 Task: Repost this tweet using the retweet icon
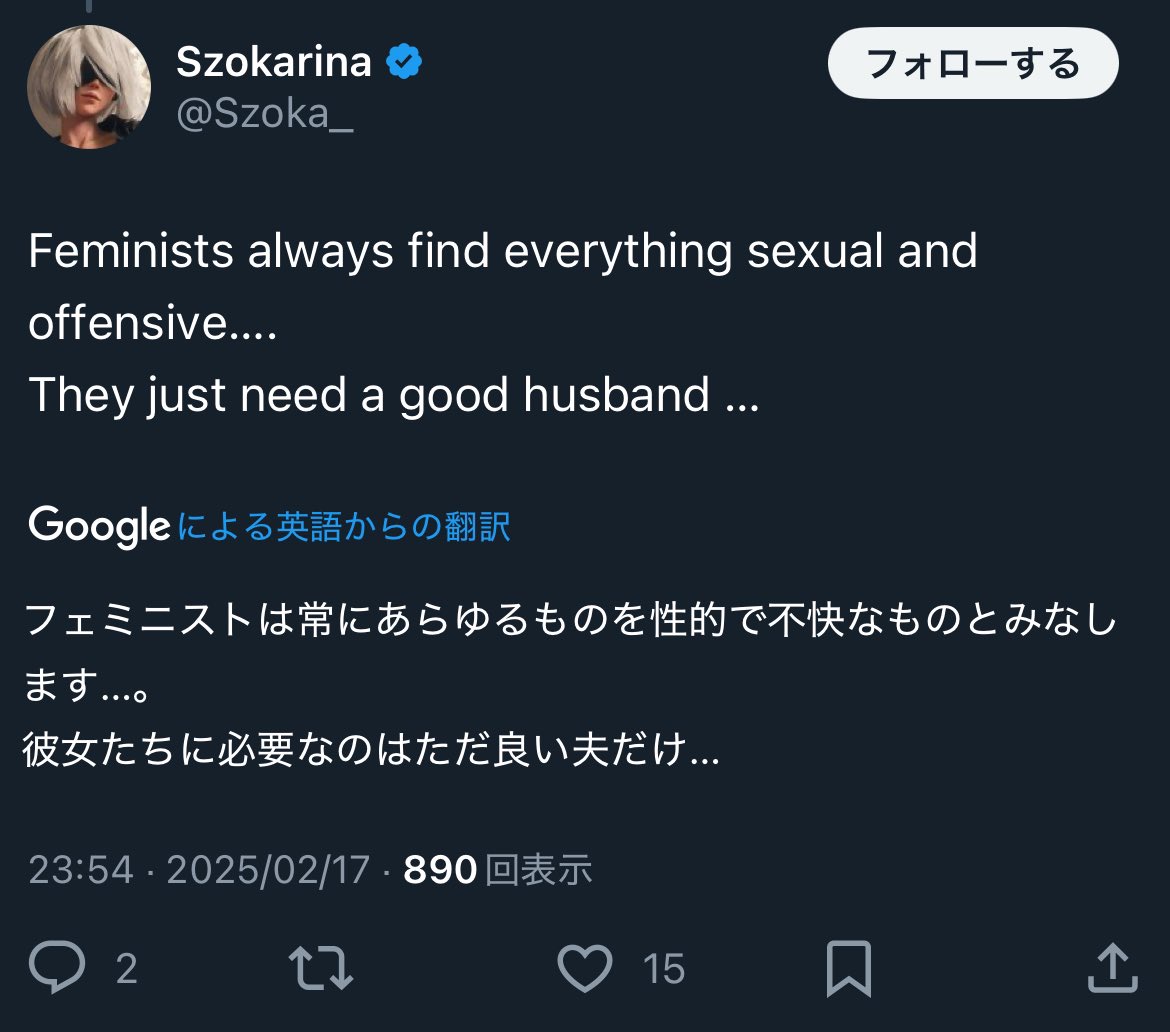click(320, 968)
